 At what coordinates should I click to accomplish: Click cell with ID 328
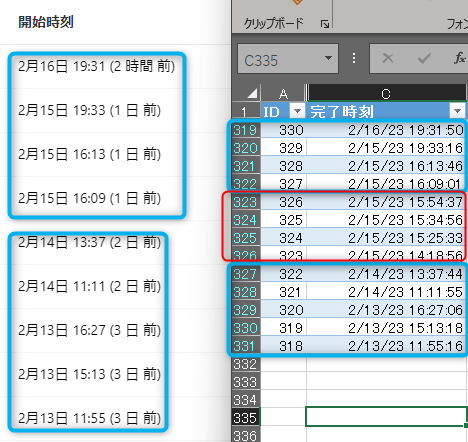click(283, 166)
